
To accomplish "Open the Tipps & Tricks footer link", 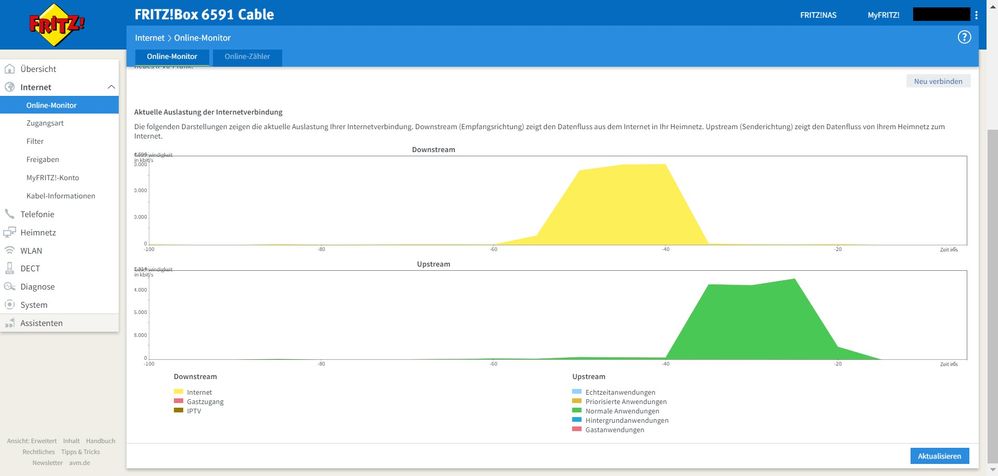I will (81, 452).
